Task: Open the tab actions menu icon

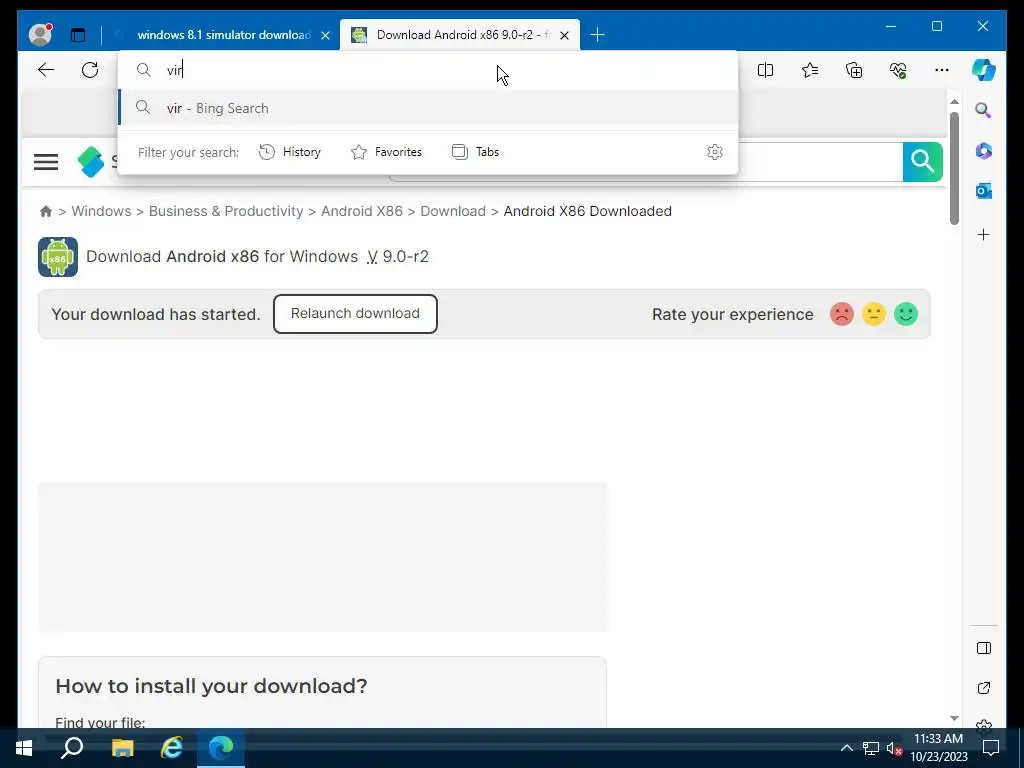Action: [78, 35]
